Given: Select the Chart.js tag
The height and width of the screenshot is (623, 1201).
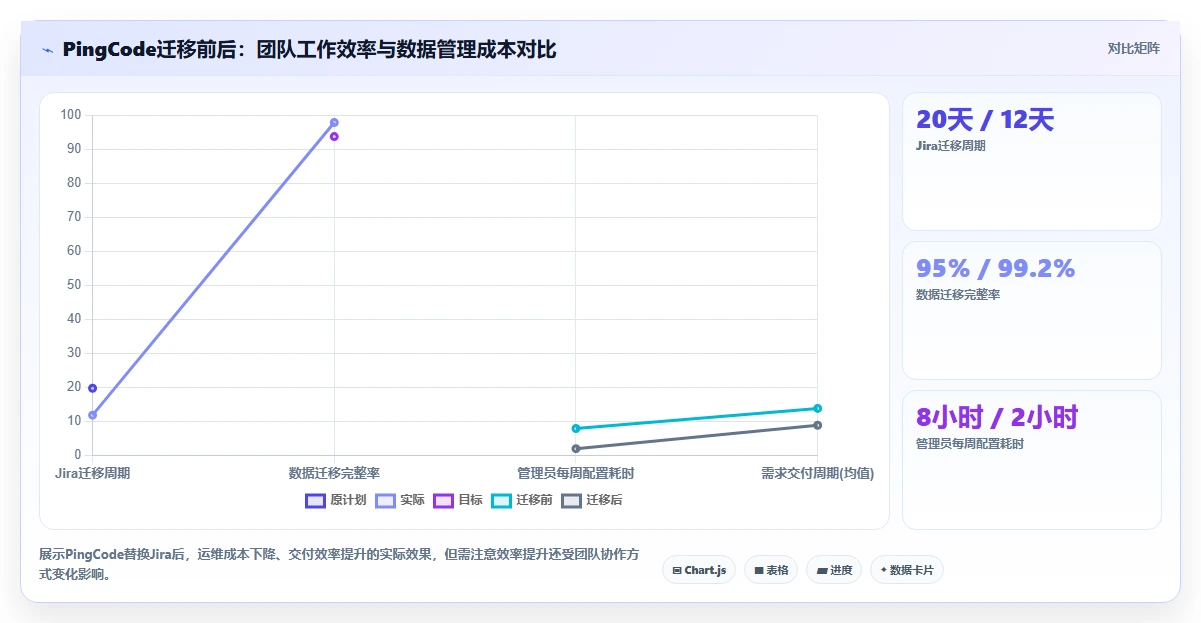Looking at the screenshot, I should tap(699, 570).
